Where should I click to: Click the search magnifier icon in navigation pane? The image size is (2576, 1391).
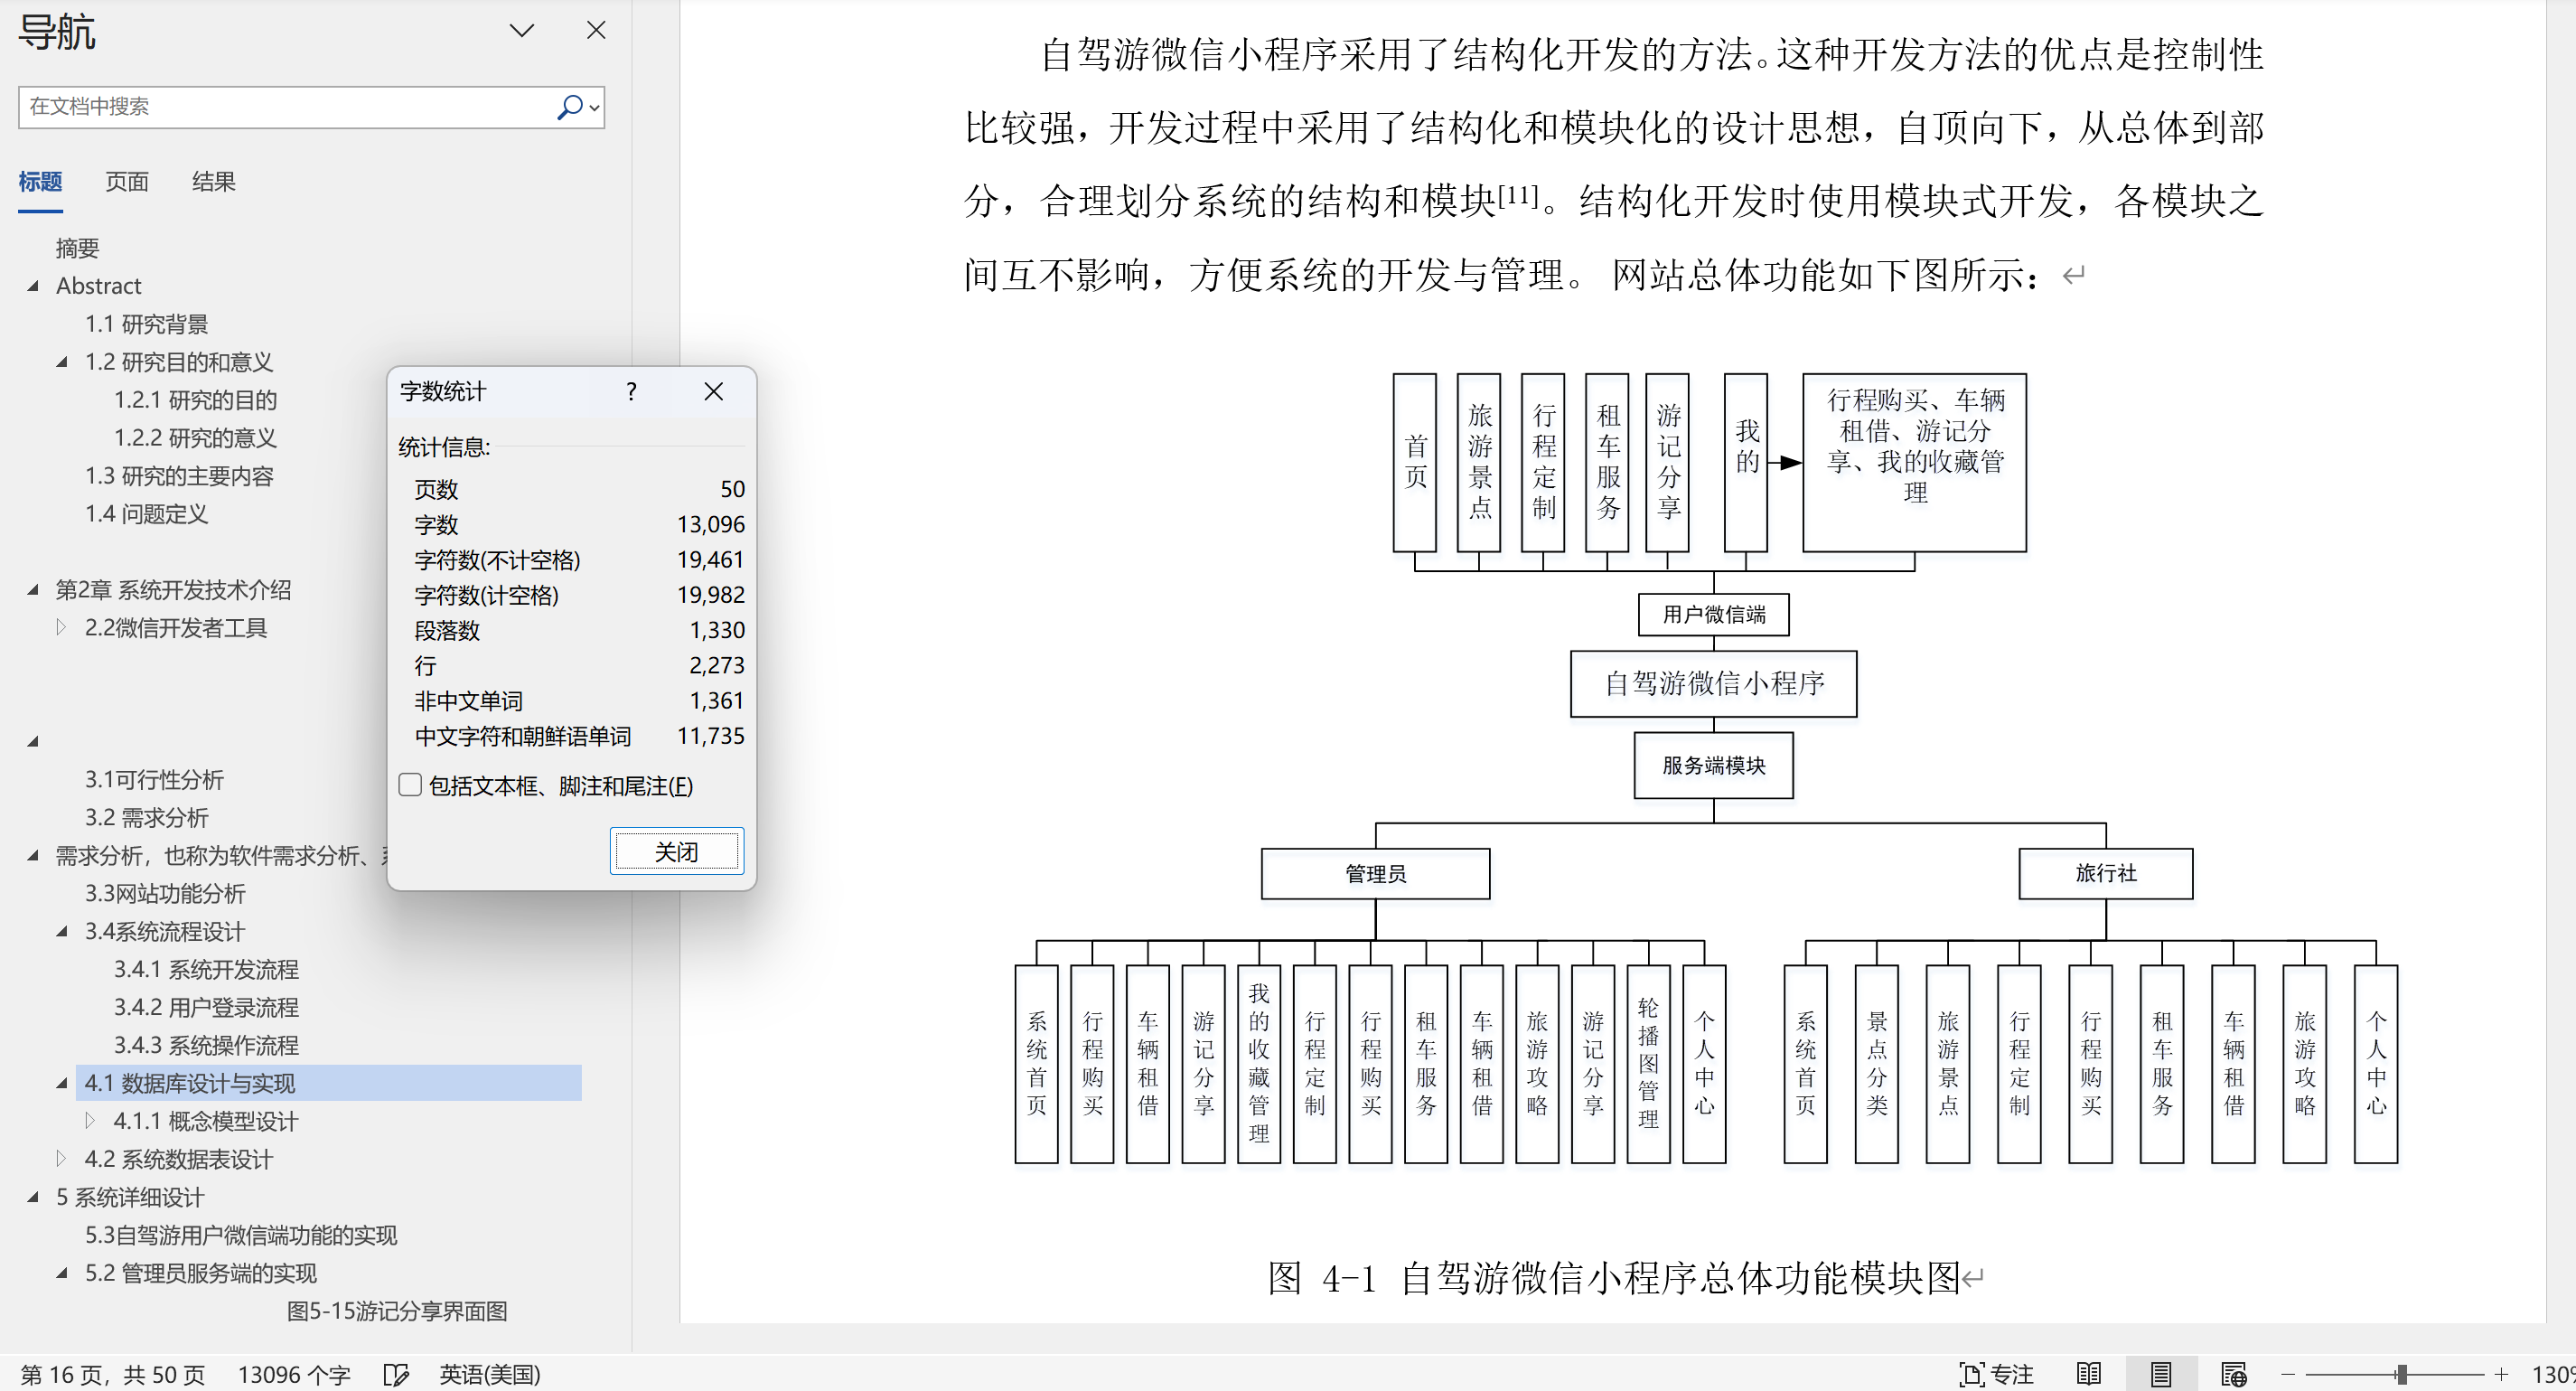569,106
